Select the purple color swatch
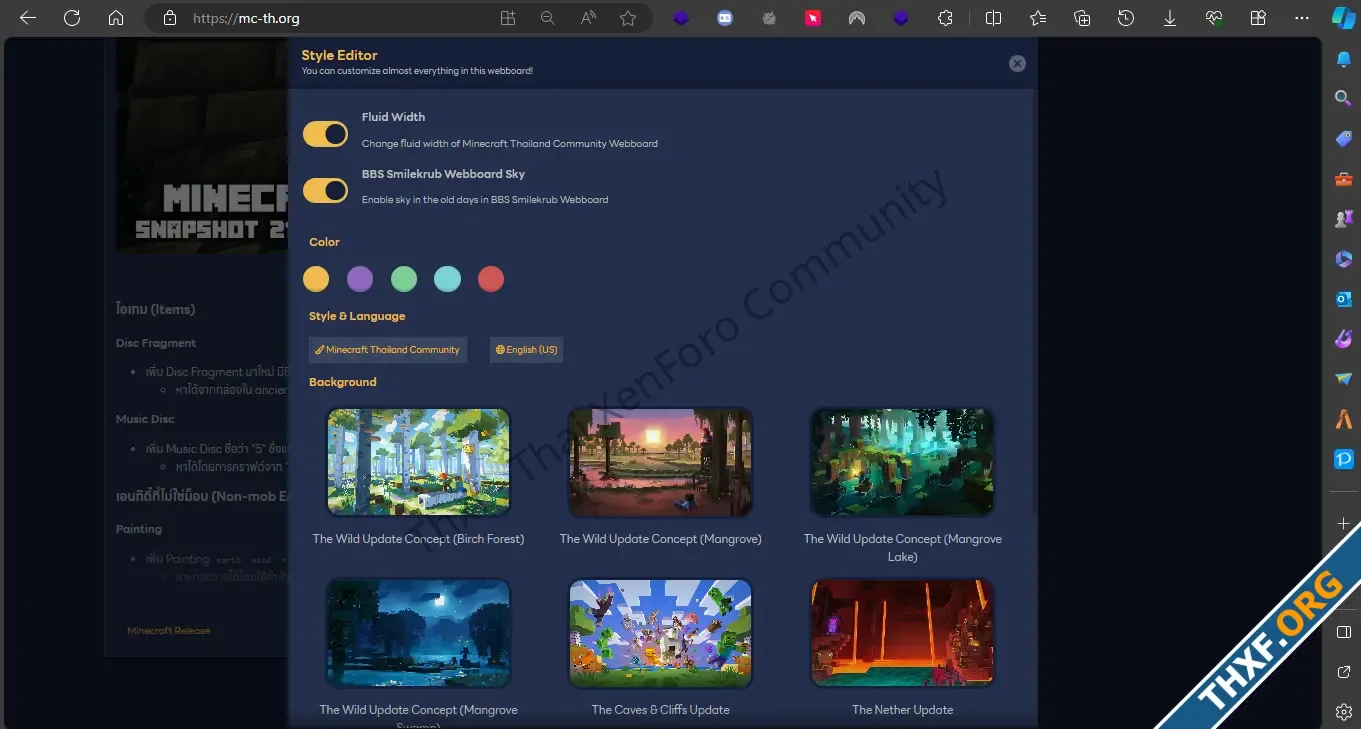Screen dimensions: 1361x729 360,279
